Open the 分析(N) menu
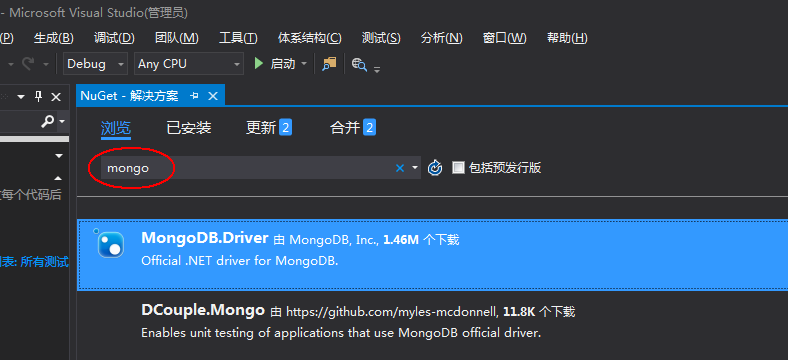 click(x=442, y=38)
